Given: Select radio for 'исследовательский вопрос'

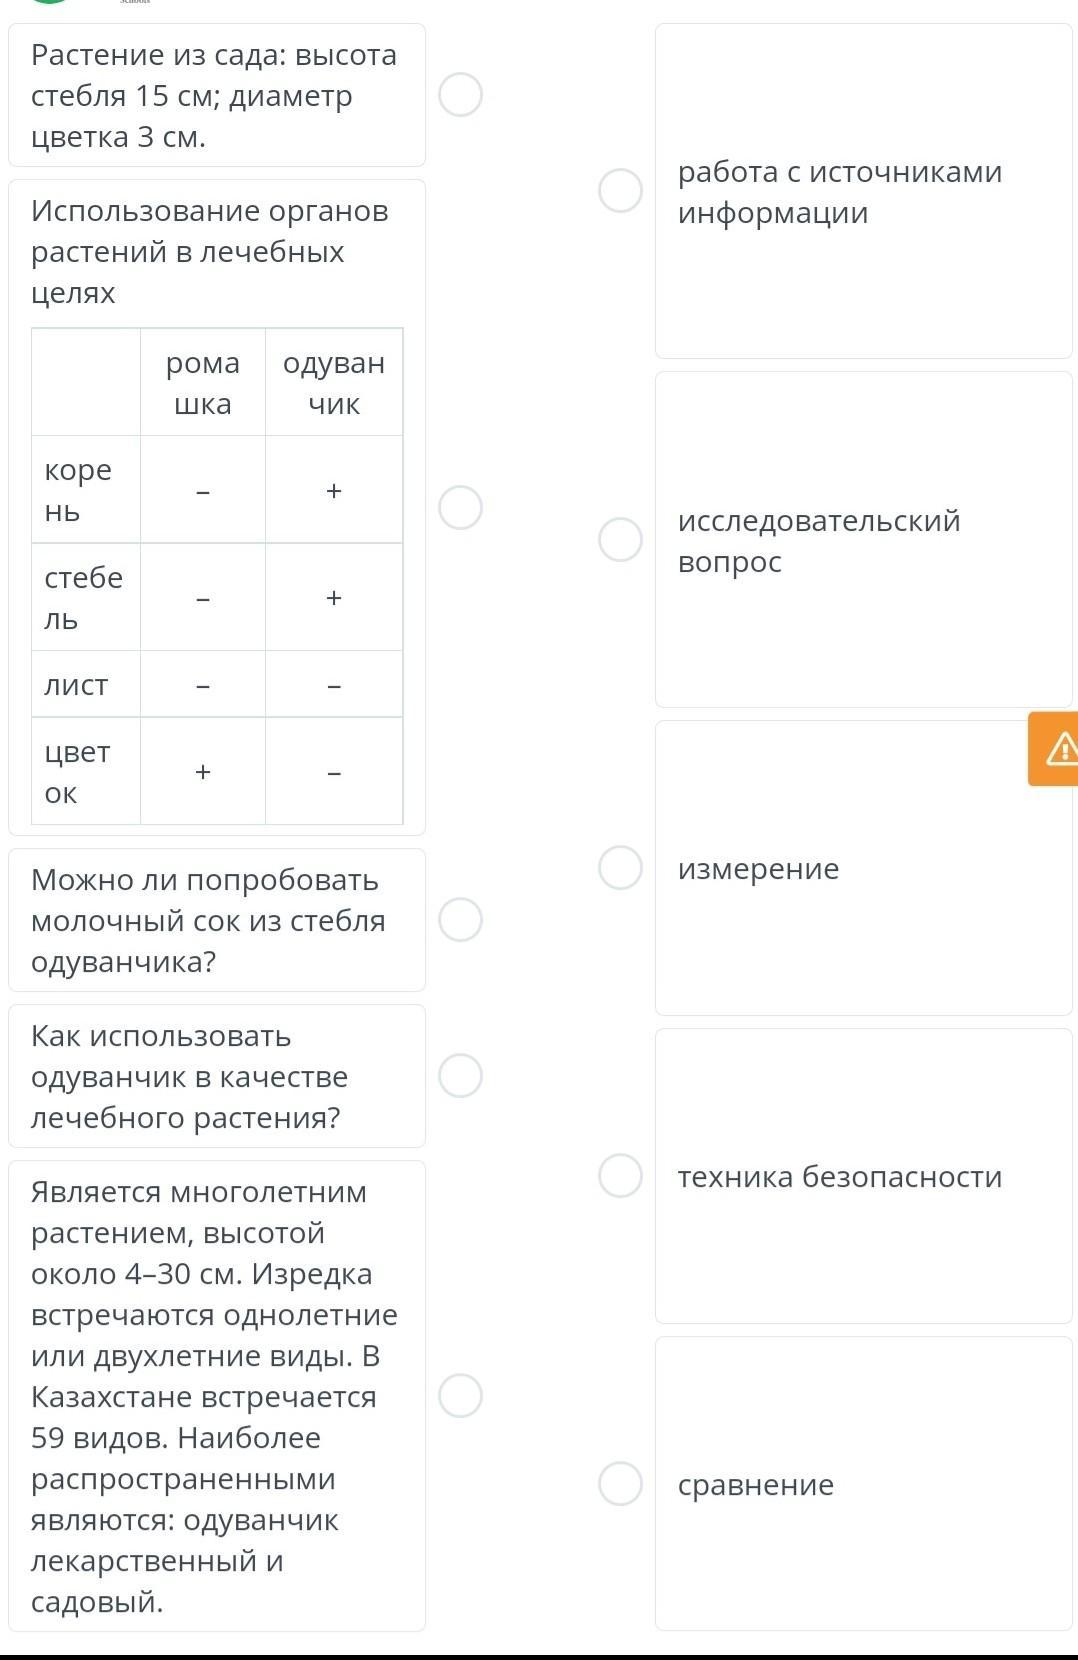Looking at the screenshot, I should tap(620, 539).
